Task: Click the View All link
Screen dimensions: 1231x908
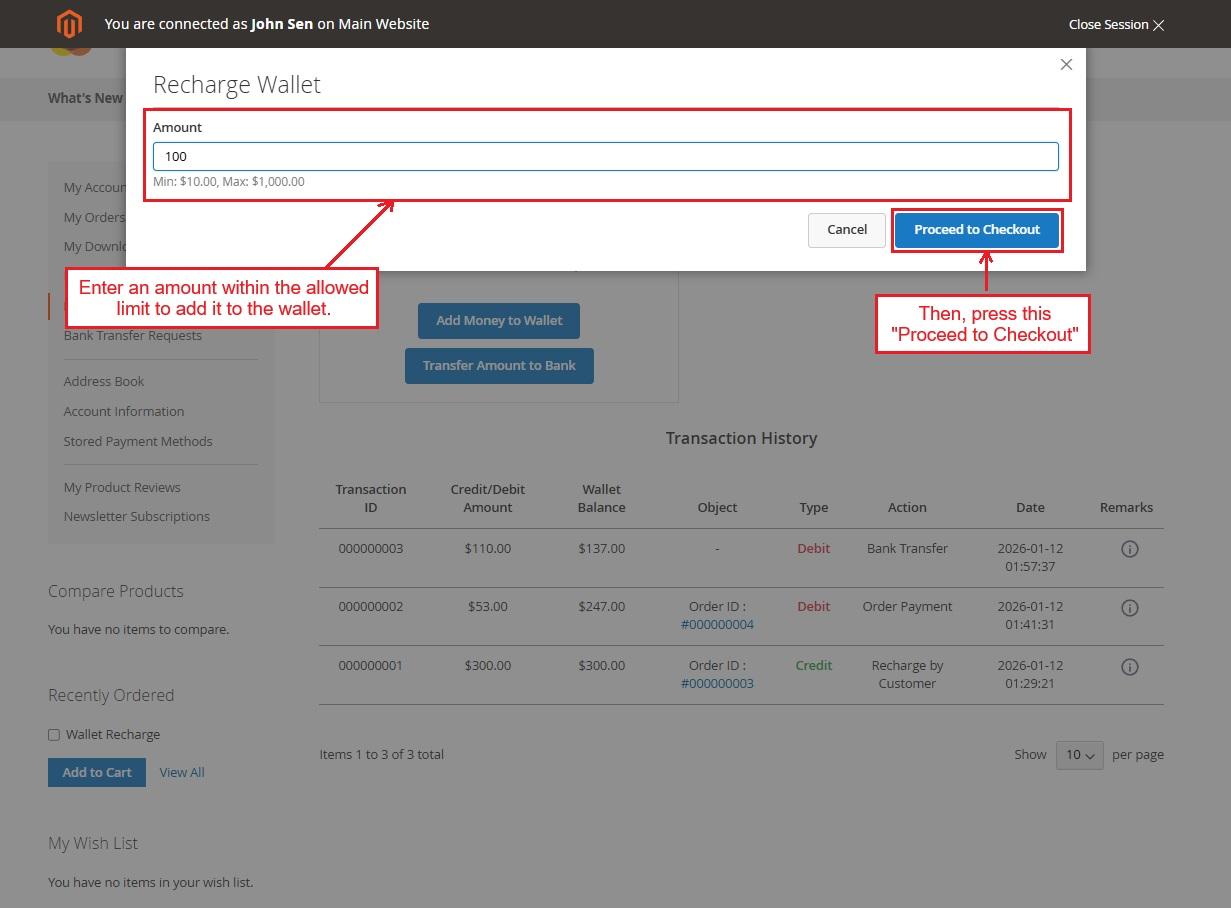Action: pyautogui.click(x=182, y=773)
